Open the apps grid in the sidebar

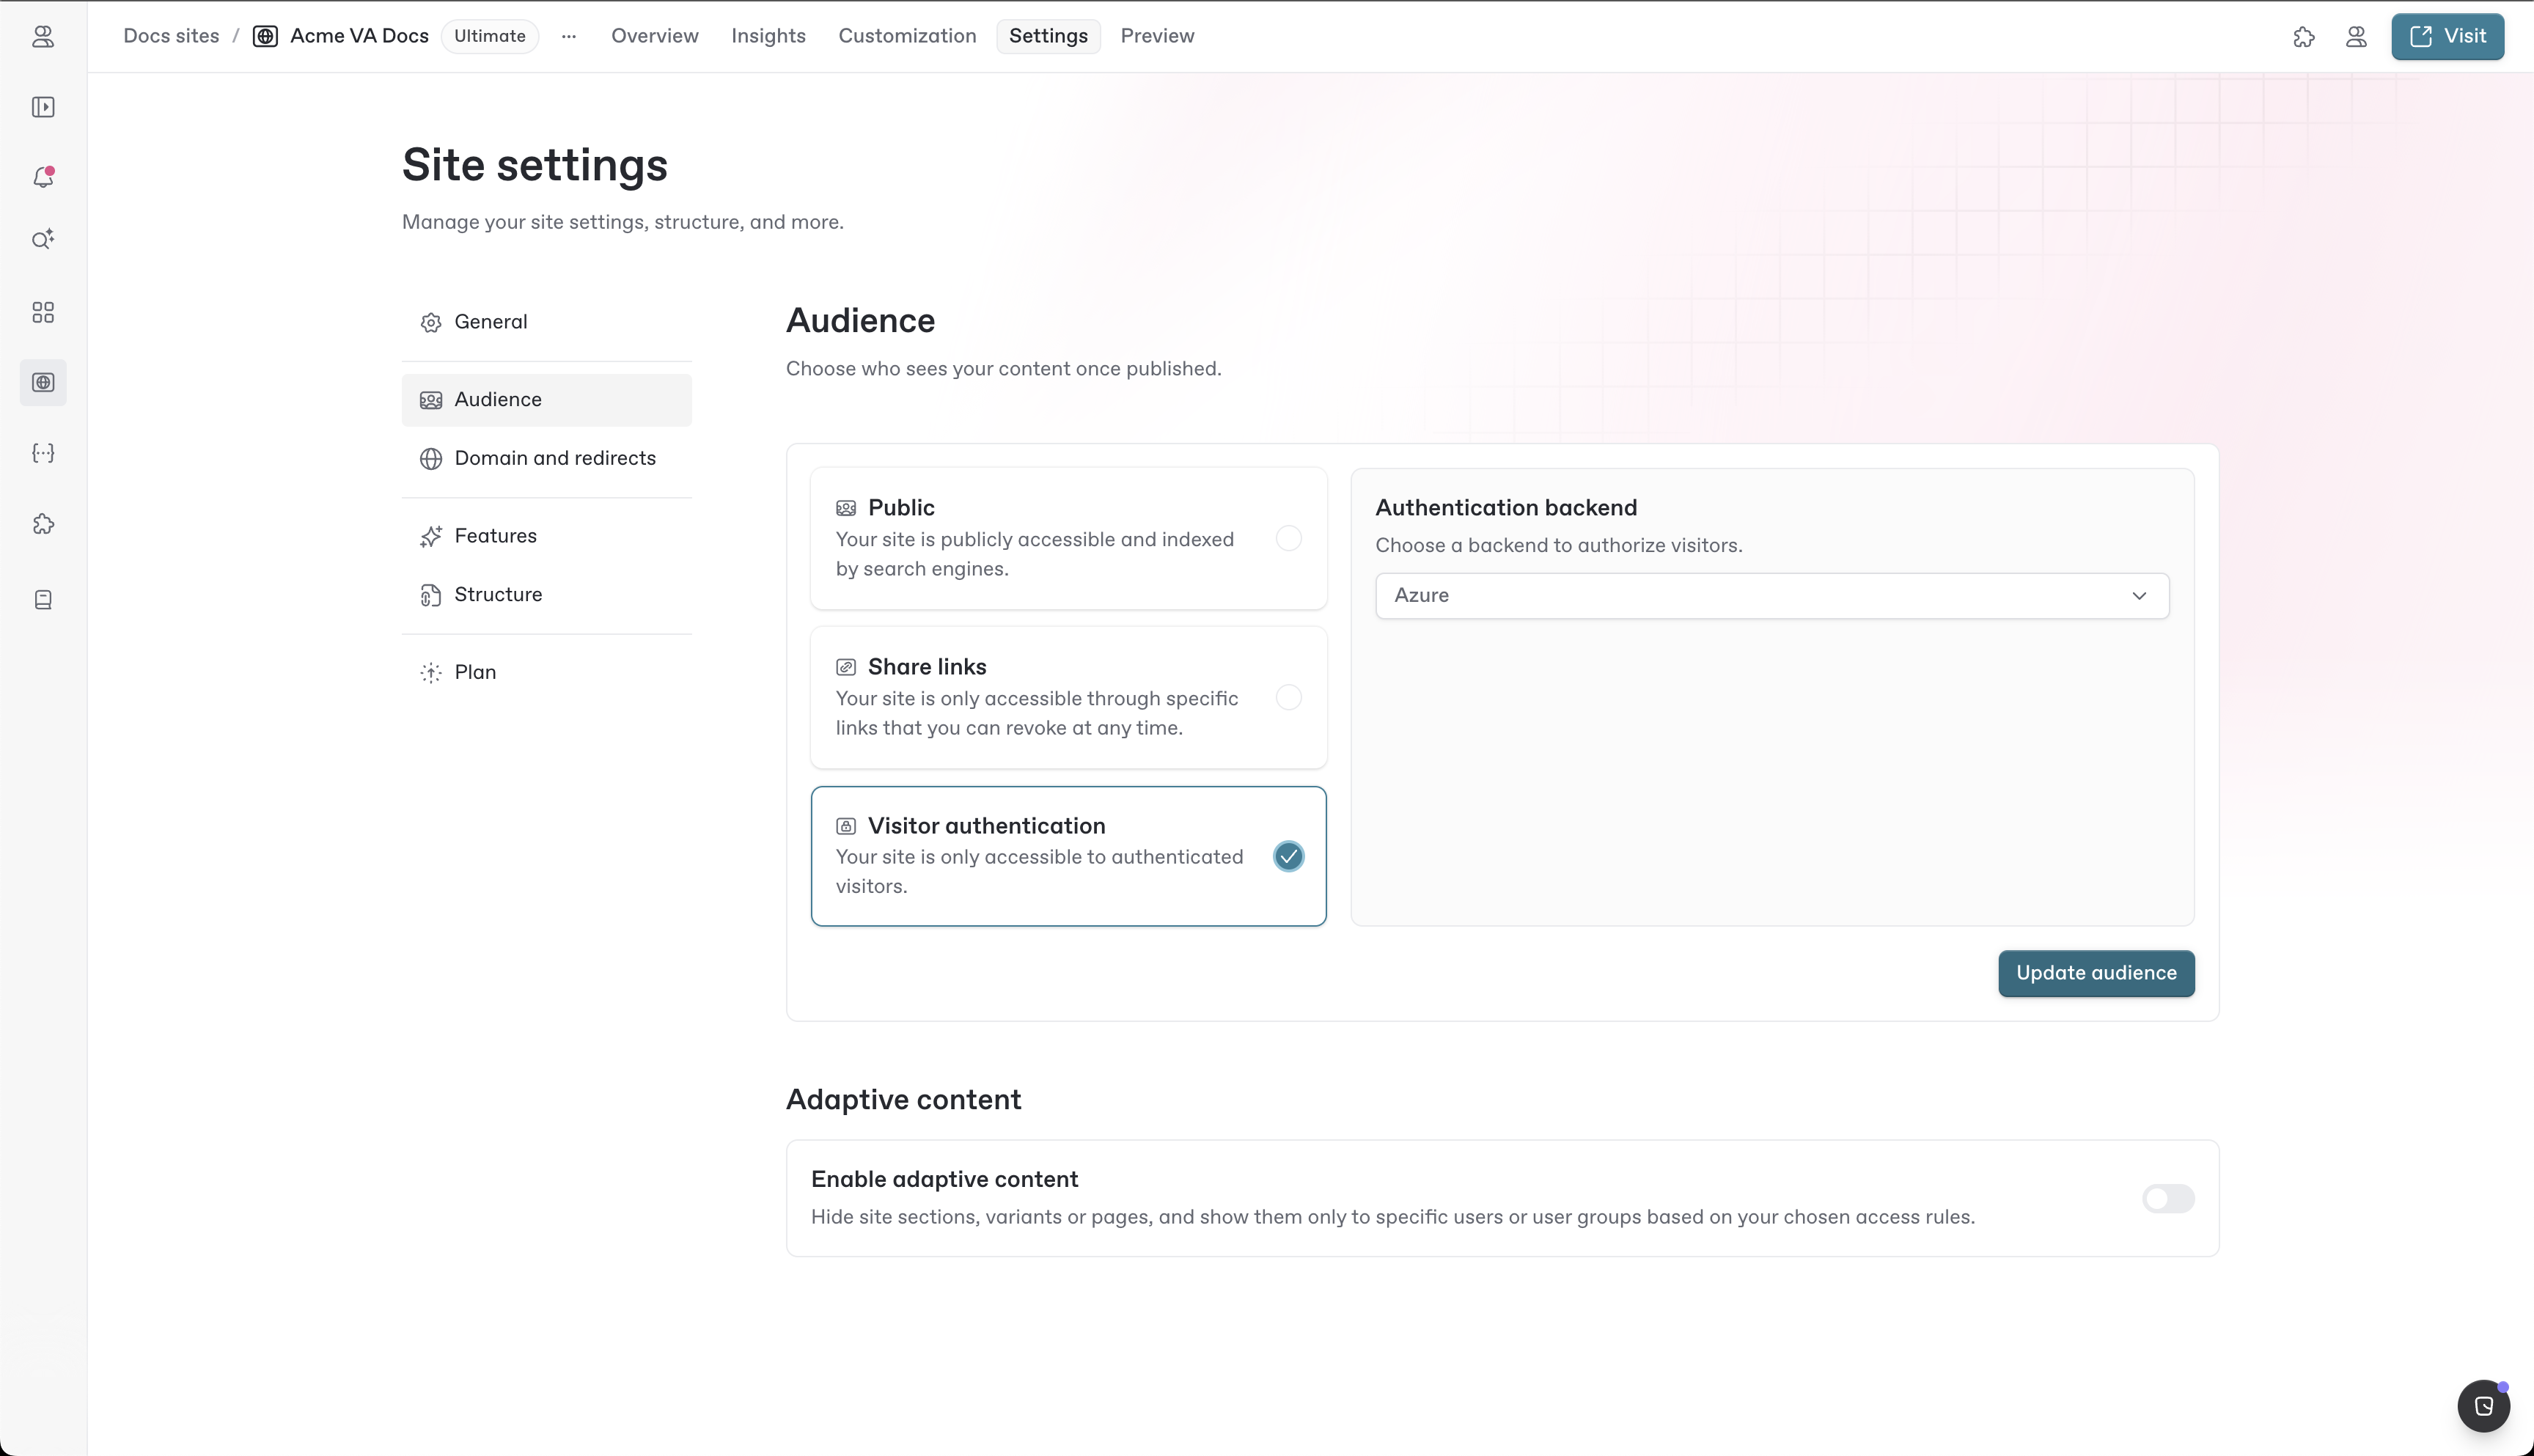(43, 312)
